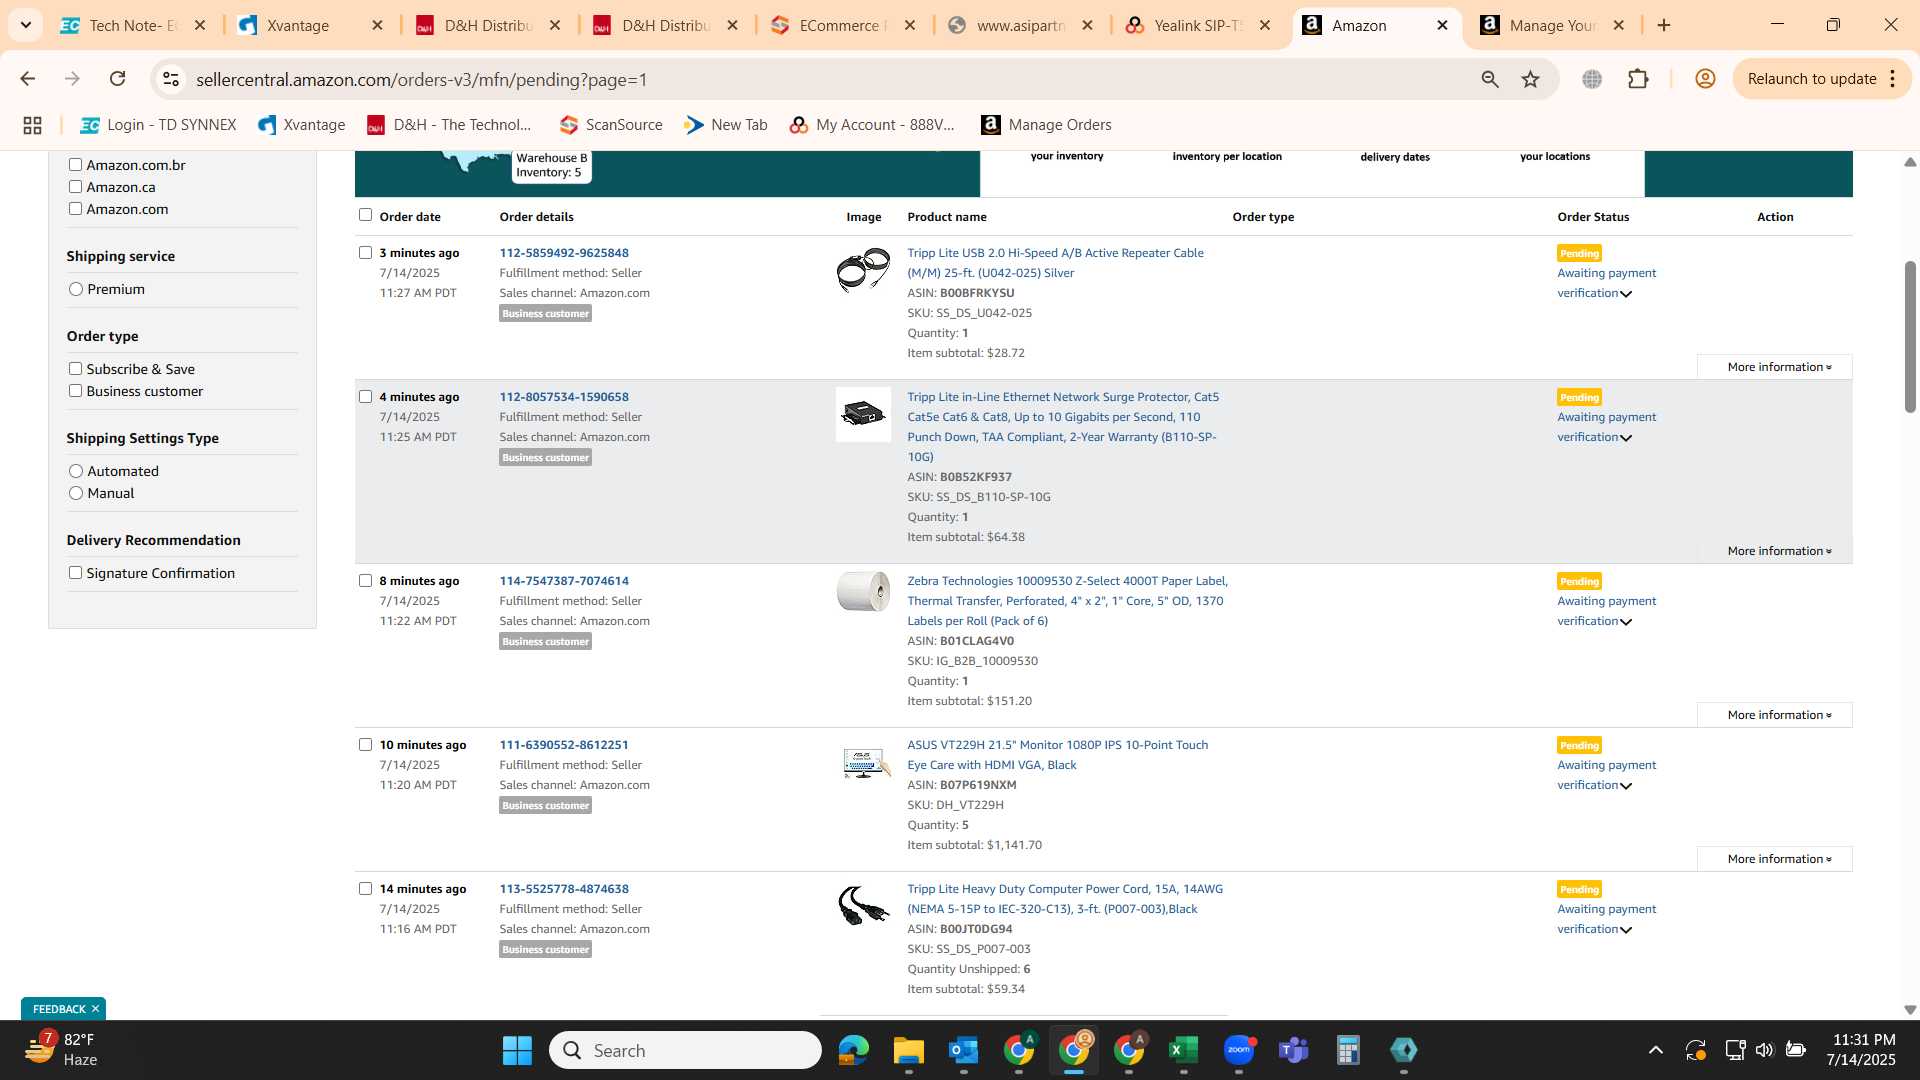Viewport: 1920px width, 1080px height.
Task: Expand Awaiting payment verification for order 112-5859492-9625848
Action: click(1606, 283)
